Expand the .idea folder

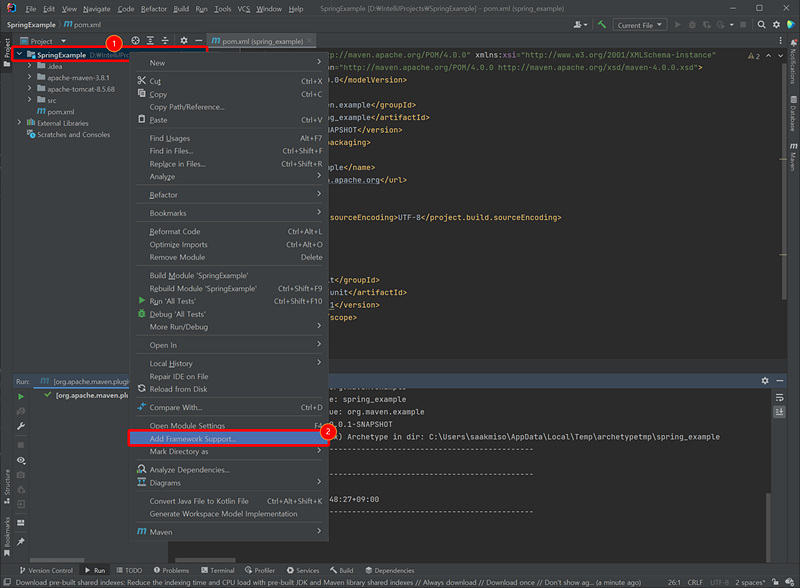pos(30,65)
